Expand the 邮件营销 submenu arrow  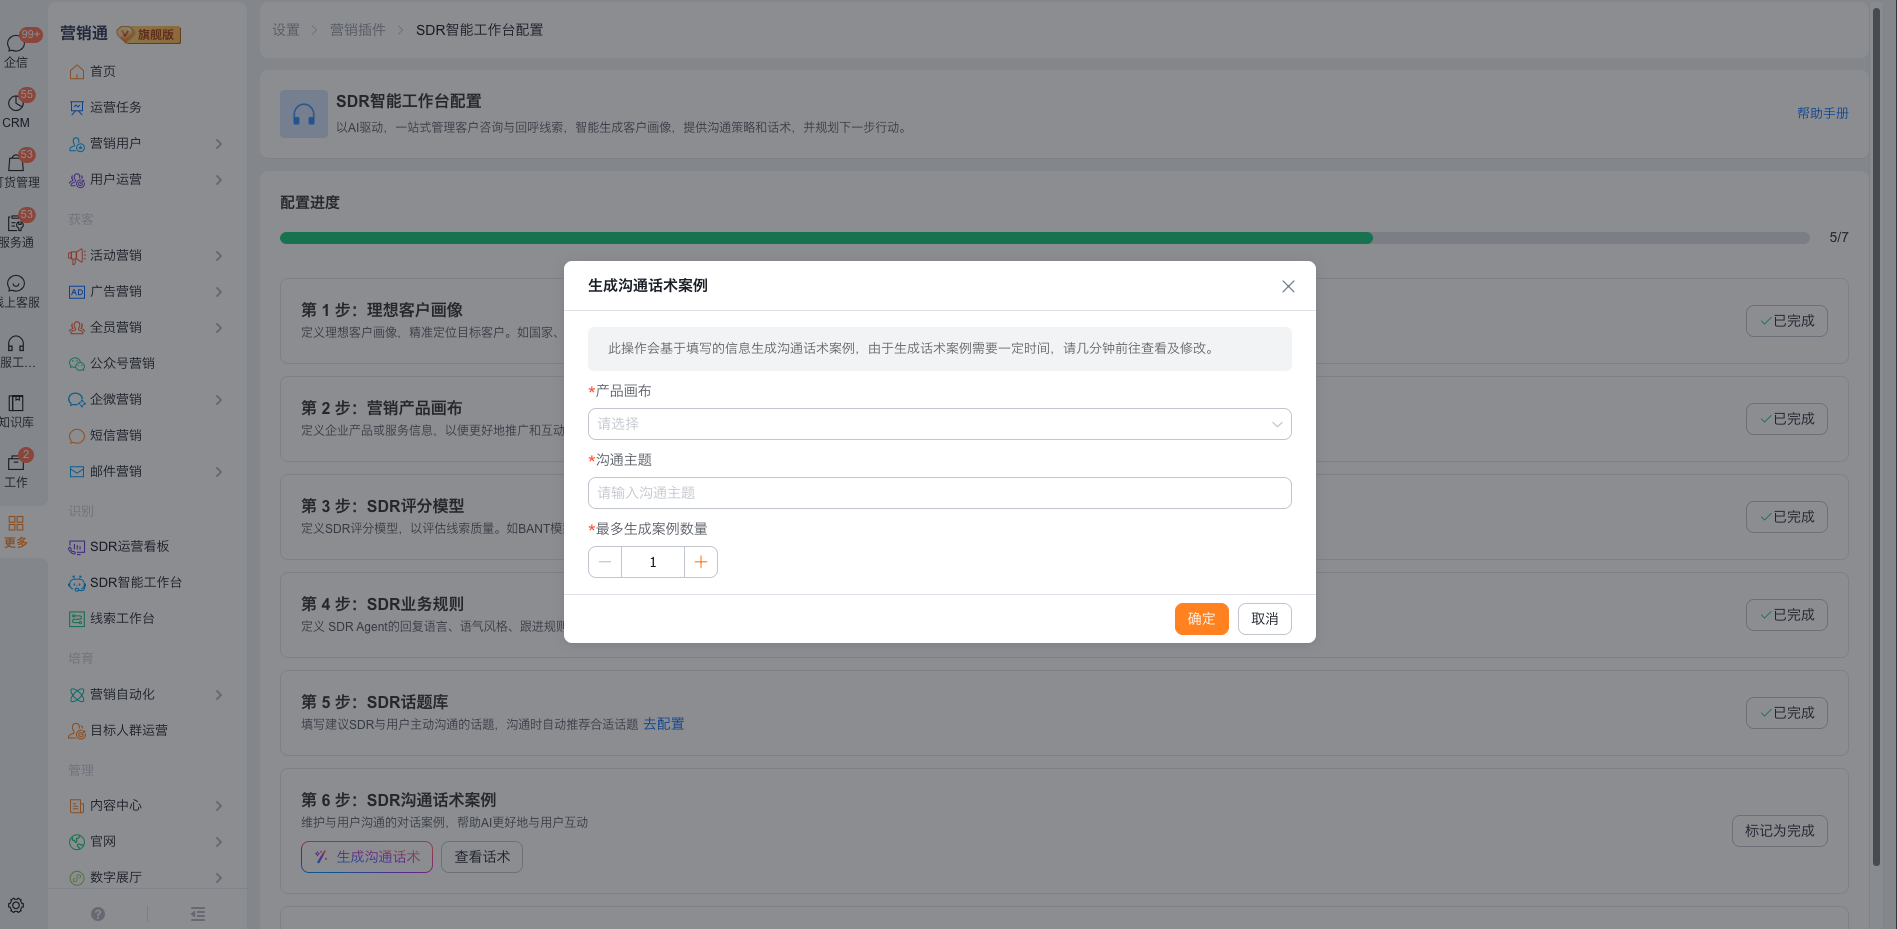(x=219, y=472)
